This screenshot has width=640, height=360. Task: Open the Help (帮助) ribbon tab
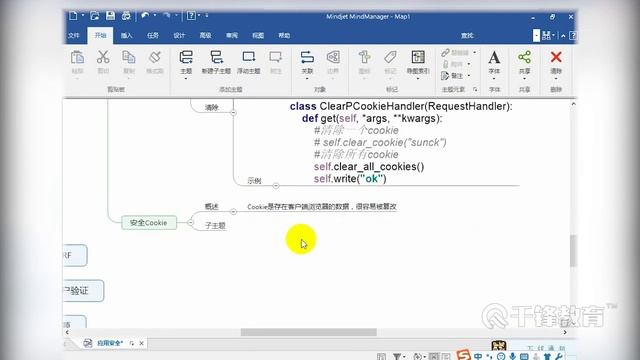pos(284,36)
